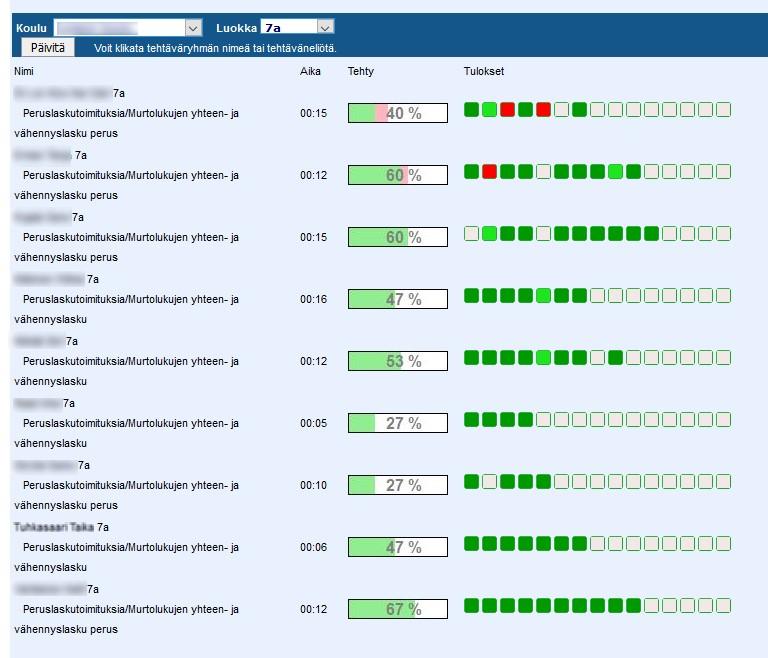Open the Luokka class dropdown showing 7a
768x658 pixels.
[297, 27]
